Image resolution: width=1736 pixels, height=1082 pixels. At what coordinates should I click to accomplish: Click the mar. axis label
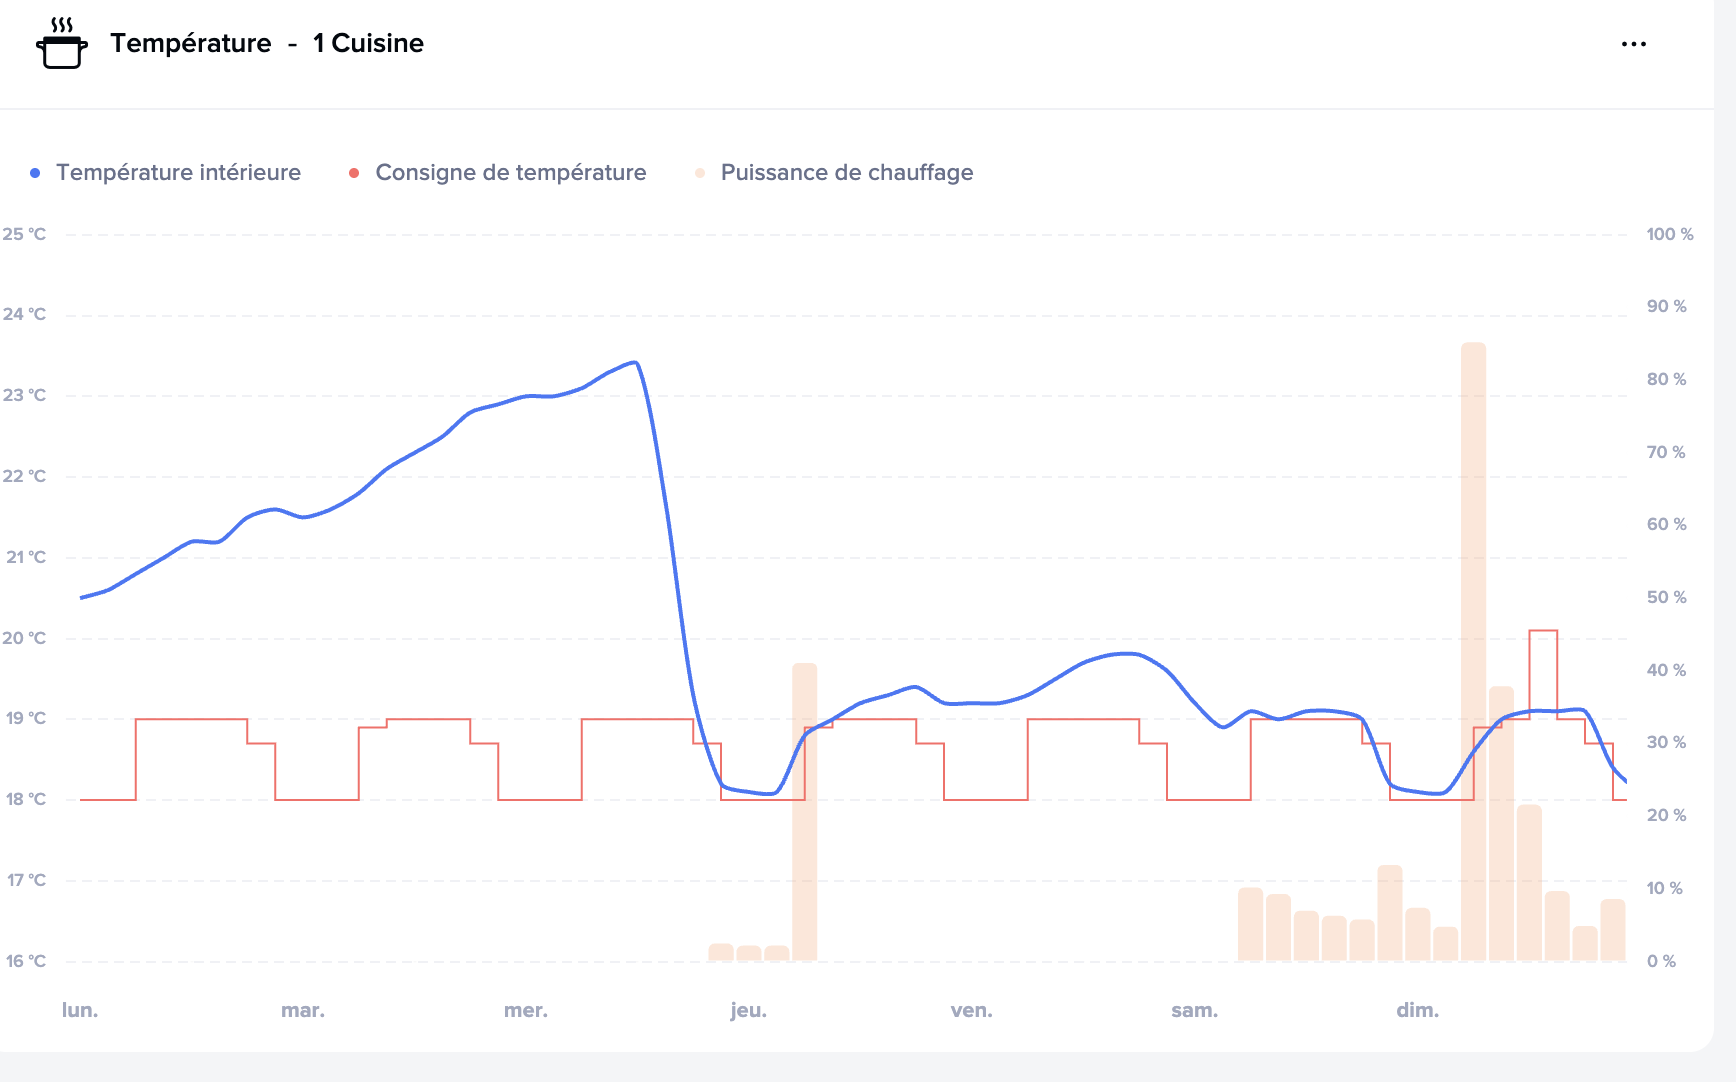point(303,1010)
